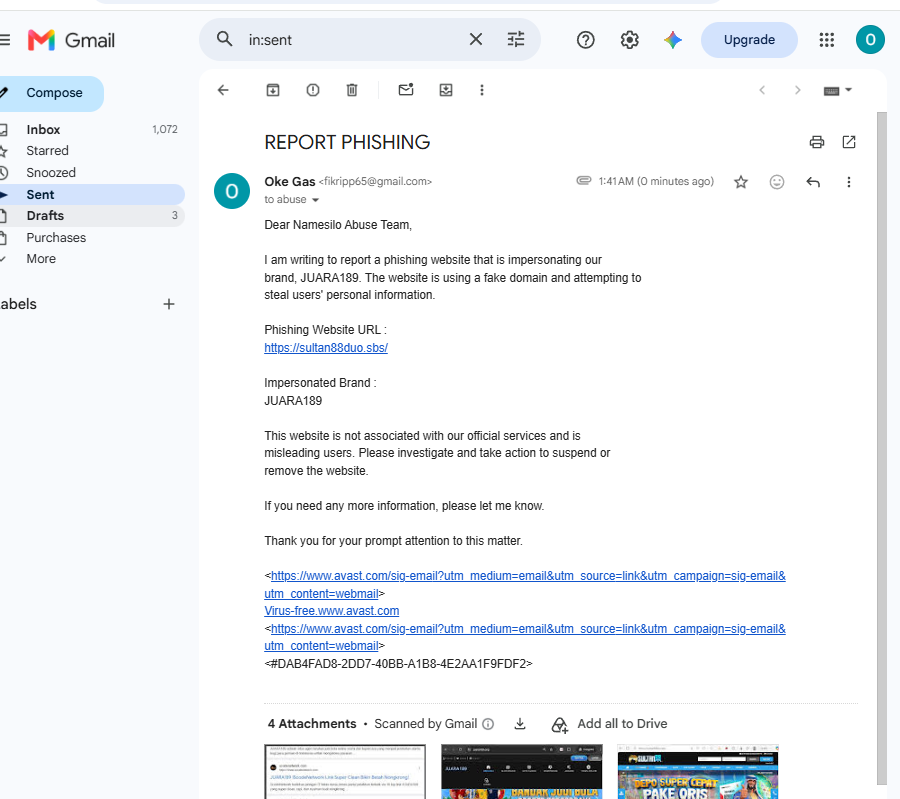Click Add all to Drive

(x=610, y=724)
